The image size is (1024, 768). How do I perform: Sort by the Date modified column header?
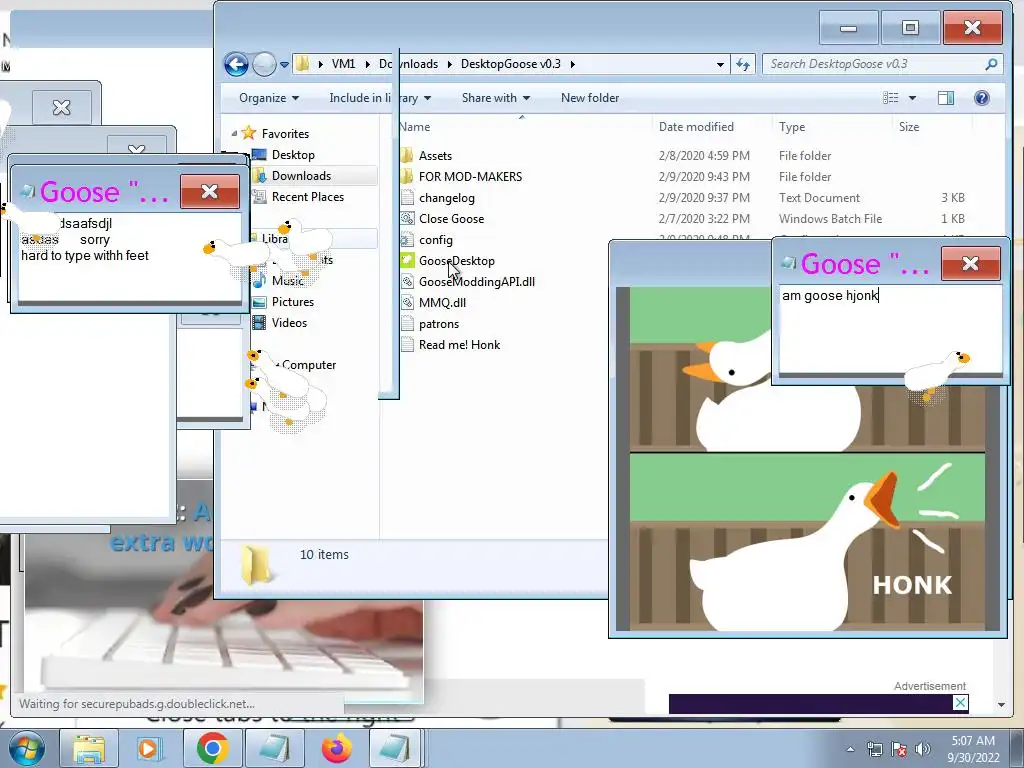pos(696,127)
